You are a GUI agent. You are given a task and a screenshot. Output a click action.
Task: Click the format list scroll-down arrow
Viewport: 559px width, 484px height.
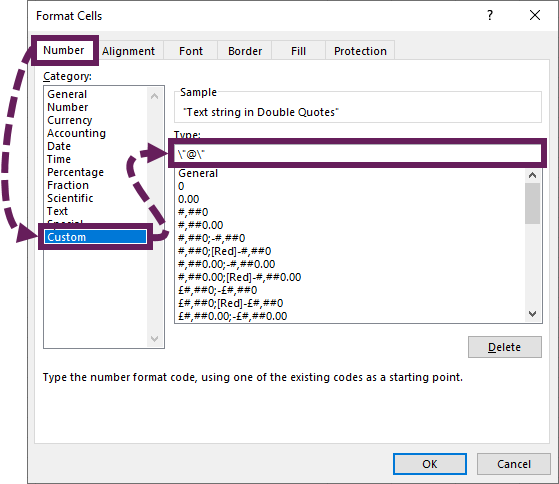533,314
